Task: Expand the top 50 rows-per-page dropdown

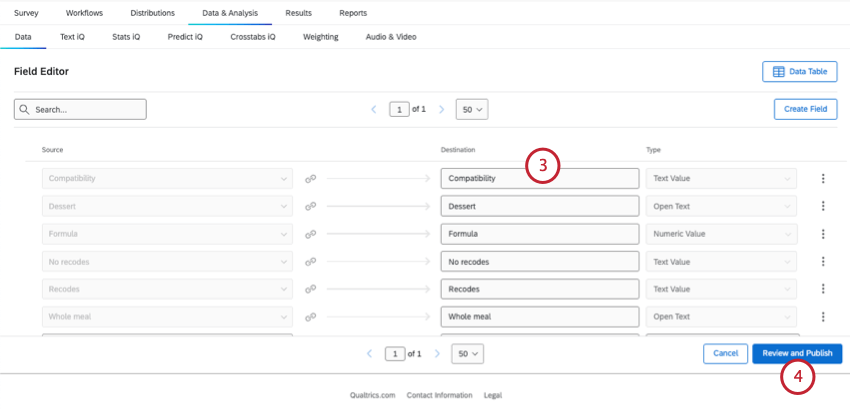Action: 471,109
